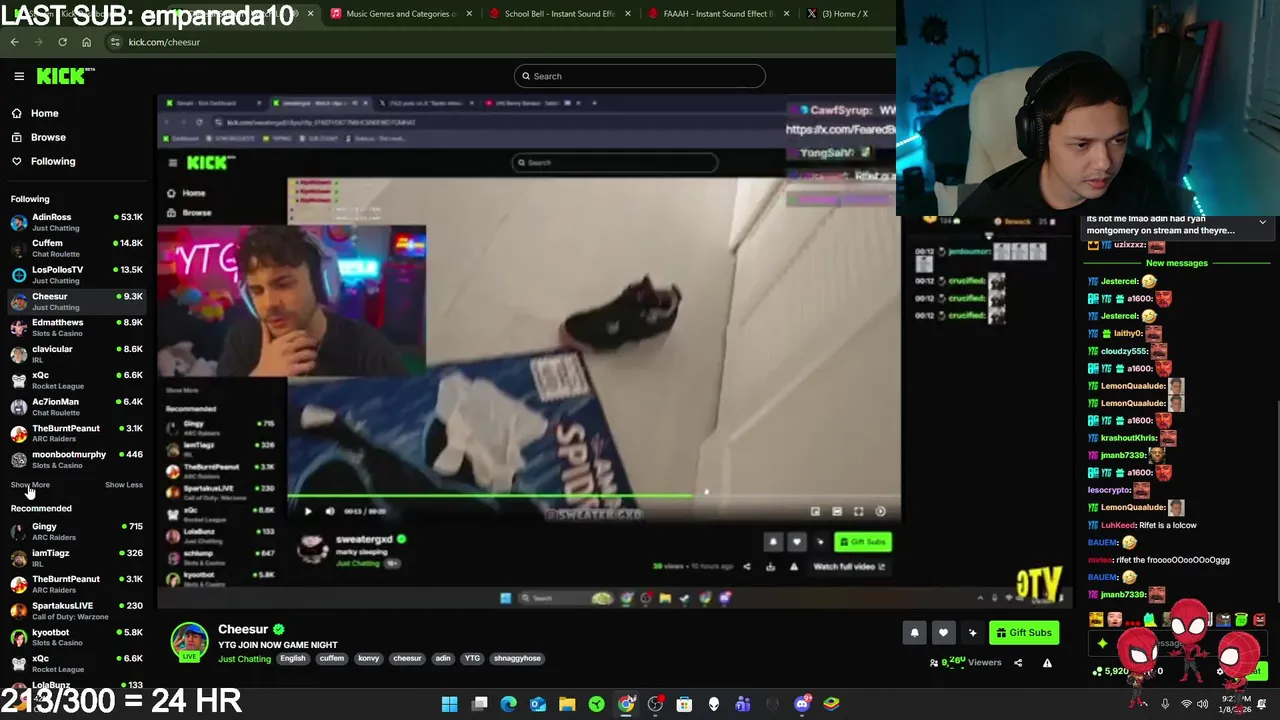The image size is (1280, 720).
Task: Open Microsoft Store from the taskbar
Action: click(684, 704)
